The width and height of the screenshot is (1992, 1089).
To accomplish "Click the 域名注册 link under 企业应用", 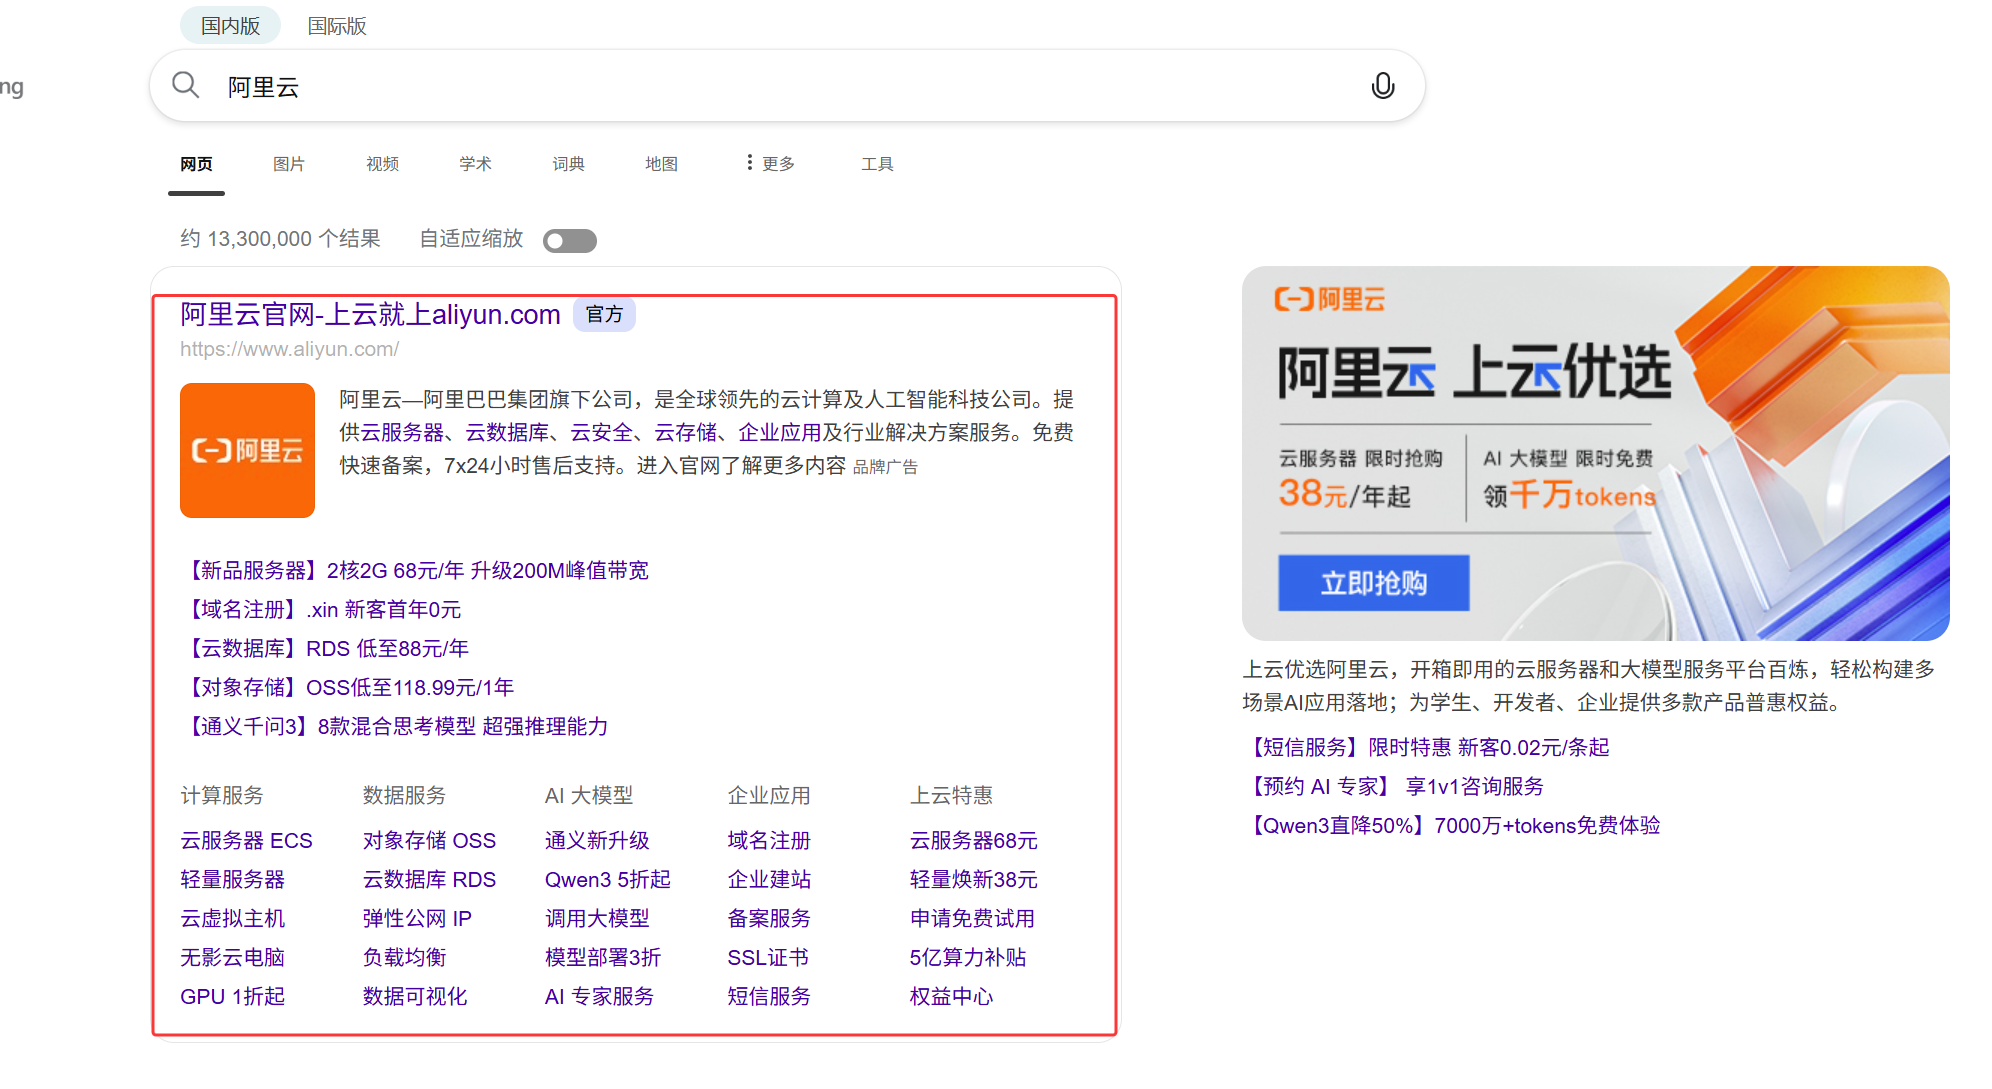I will point(768,841).
